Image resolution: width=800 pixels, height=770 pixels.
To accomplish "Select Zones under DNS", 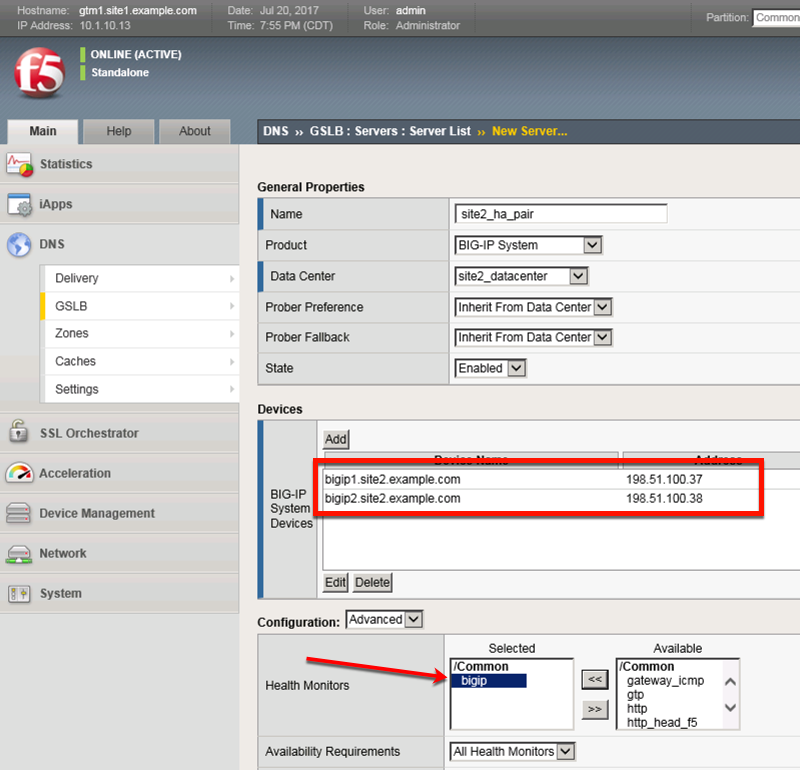I will point(140,333).
